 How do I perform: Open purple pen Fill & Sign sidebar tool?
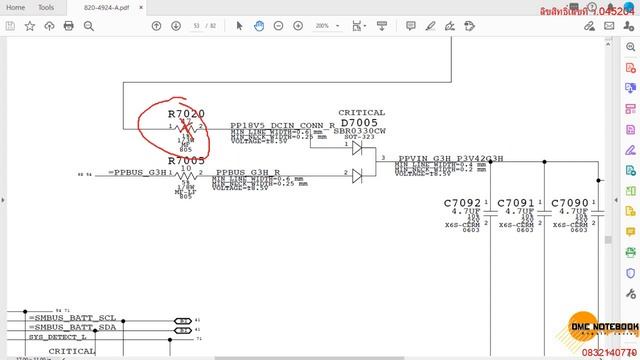click(x=631, y=150)
